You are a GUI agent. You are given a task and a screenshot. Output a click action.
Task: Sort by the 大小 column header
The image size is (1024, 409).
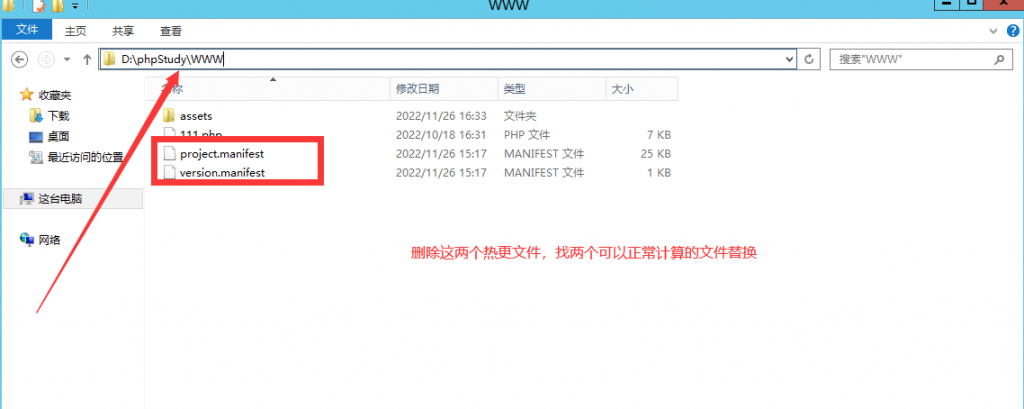tap(642, 90)
